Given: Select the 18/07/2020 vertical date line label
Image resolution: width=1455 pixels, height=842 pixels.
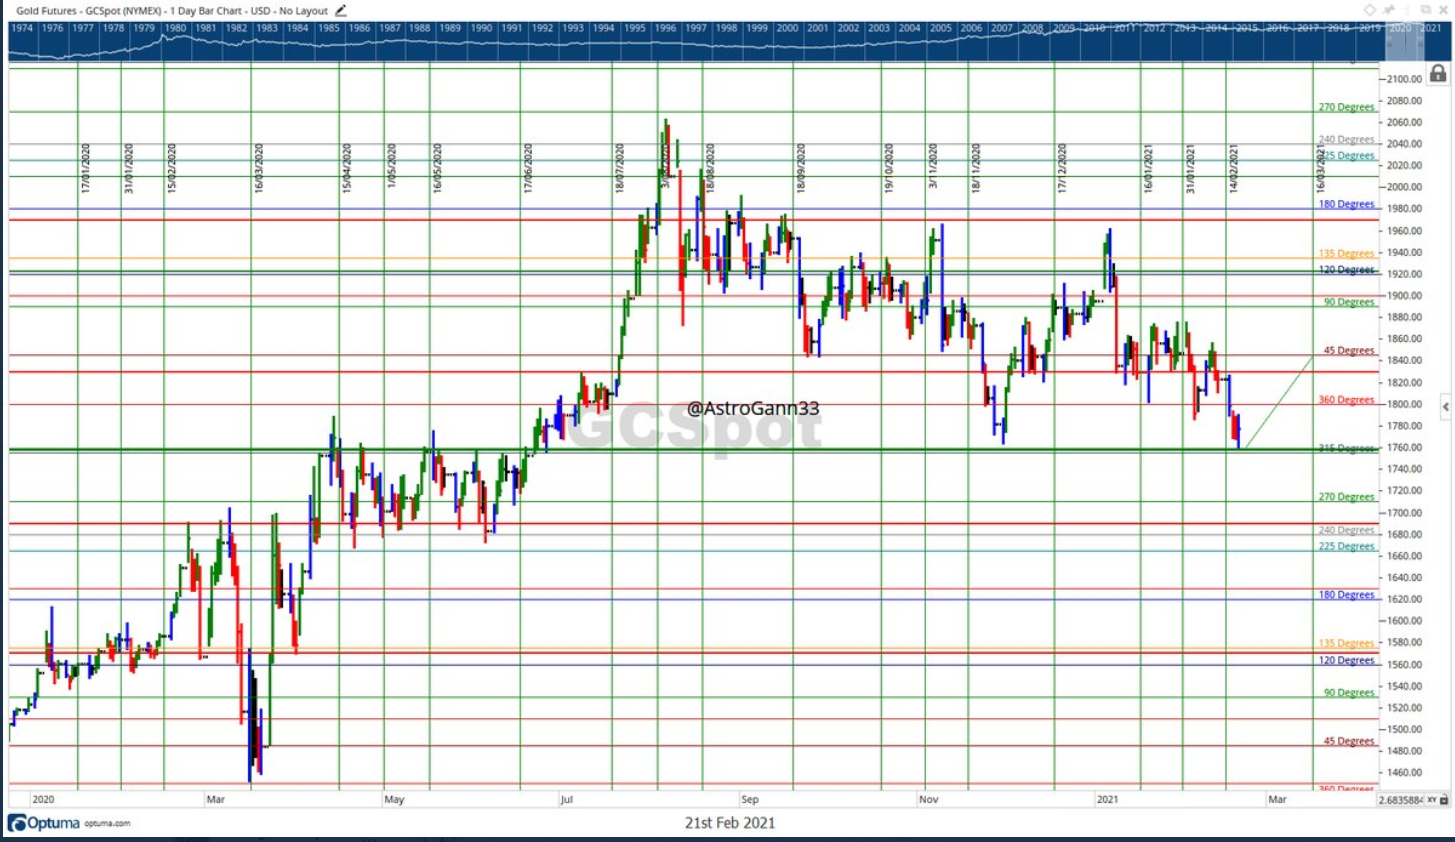Looking at the screenshot, I should pyautogui.click(x=620, y=168).
